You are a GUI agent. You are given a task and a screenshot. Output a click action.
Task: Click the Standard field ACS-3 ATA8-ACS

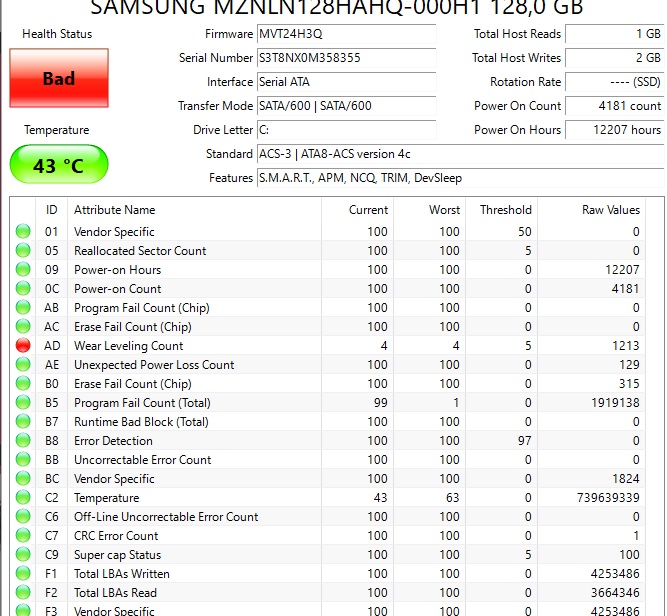[x=460, y=154]
